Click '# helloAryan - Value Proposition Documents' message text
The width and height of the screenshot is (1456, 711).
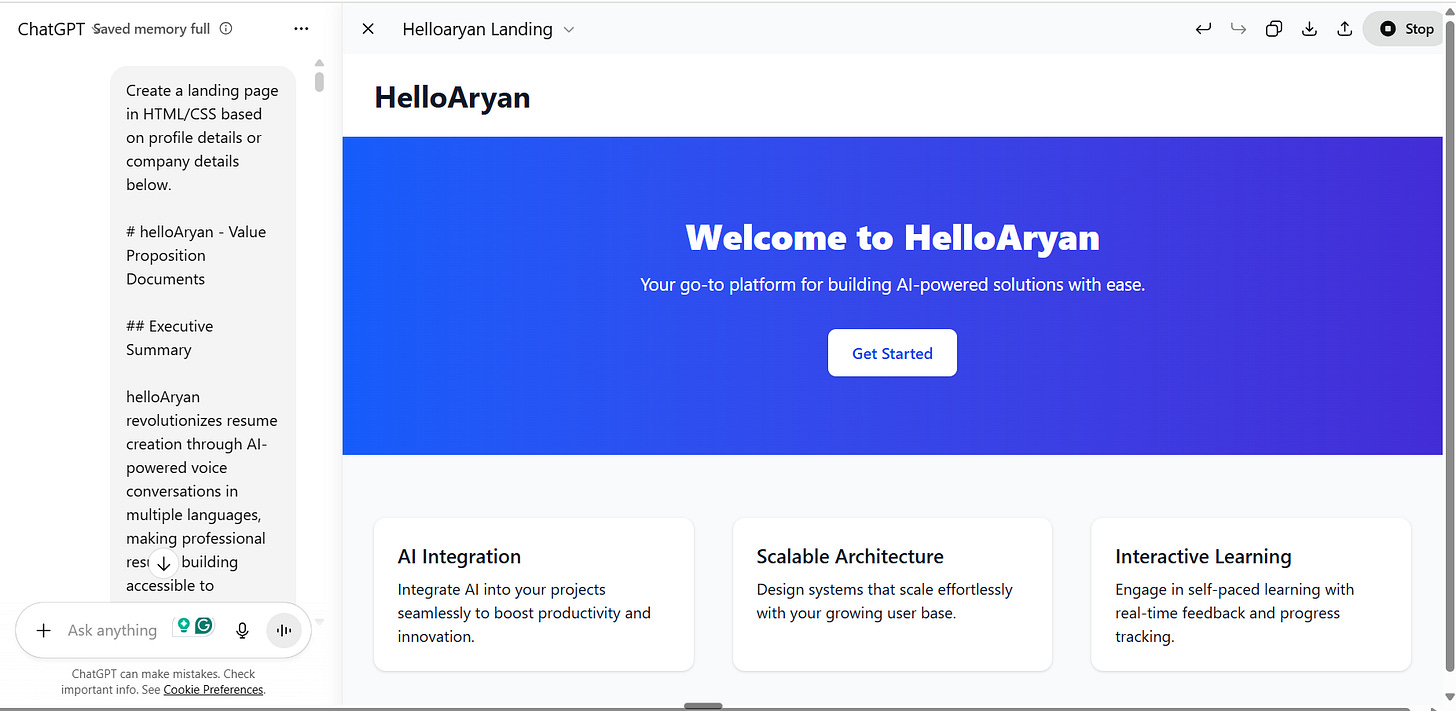coord(196,255)
